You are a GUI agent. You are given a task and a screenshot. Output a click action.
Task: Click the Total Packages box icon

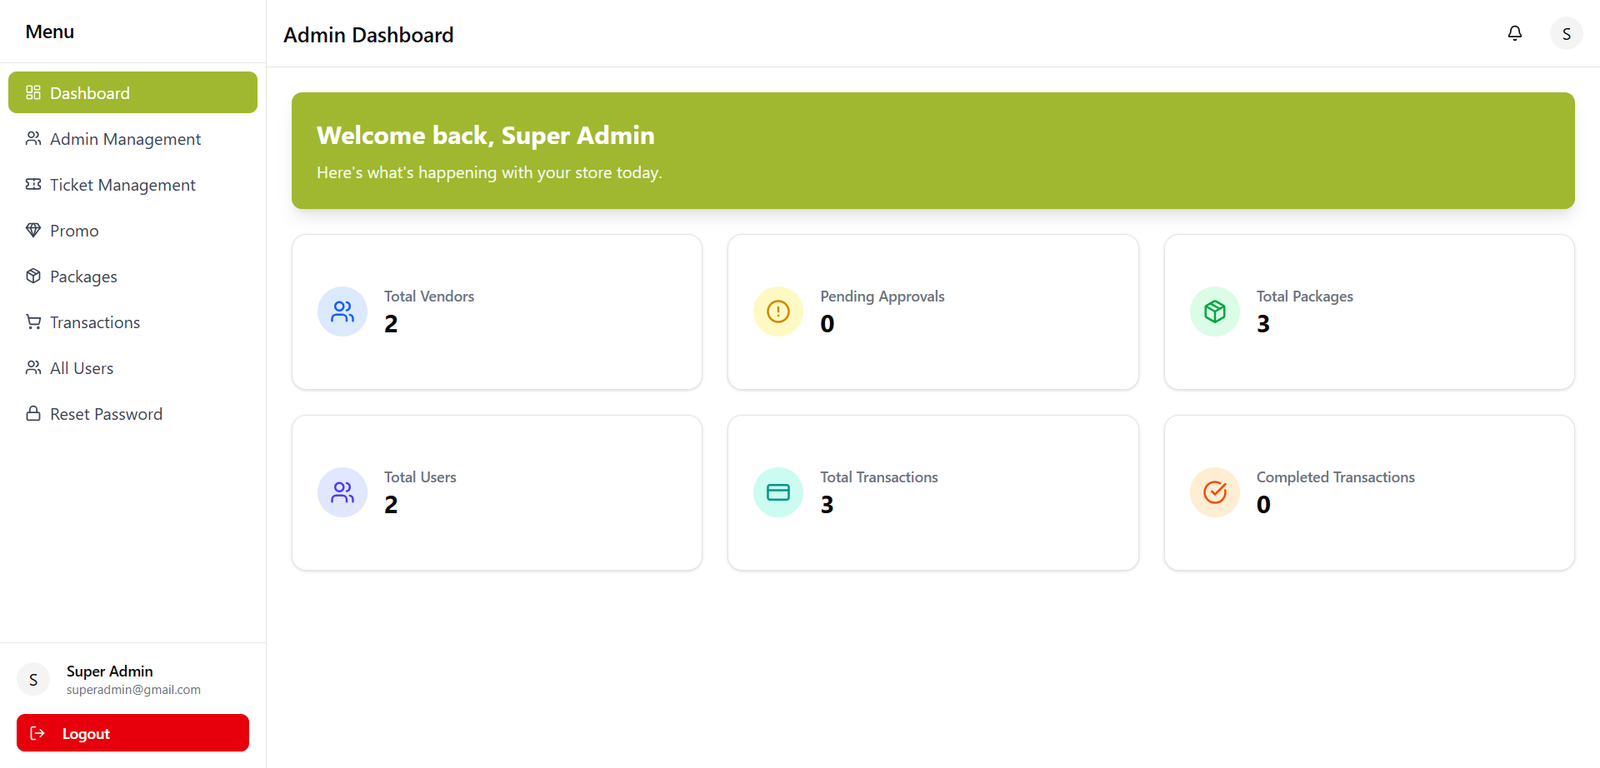1215,312
